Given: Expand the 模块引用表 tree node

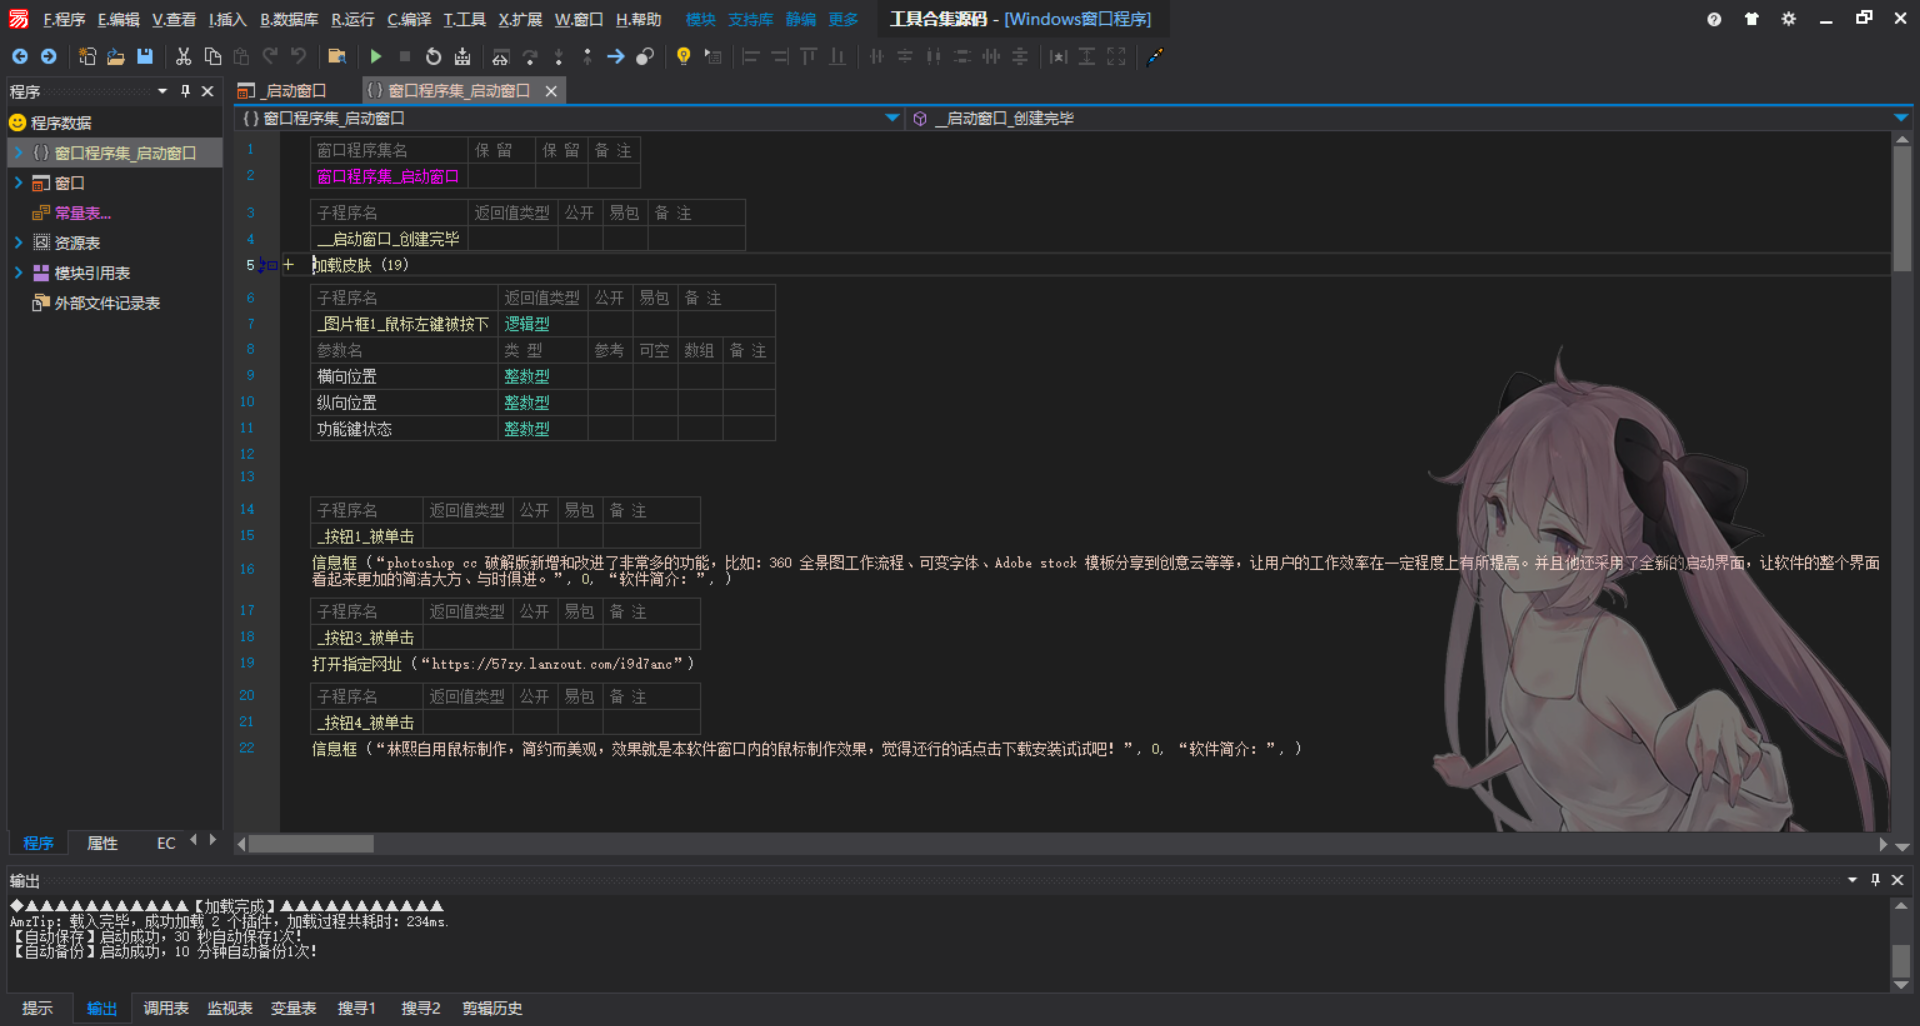Looking at the screenshot, I should pos(18,273).
